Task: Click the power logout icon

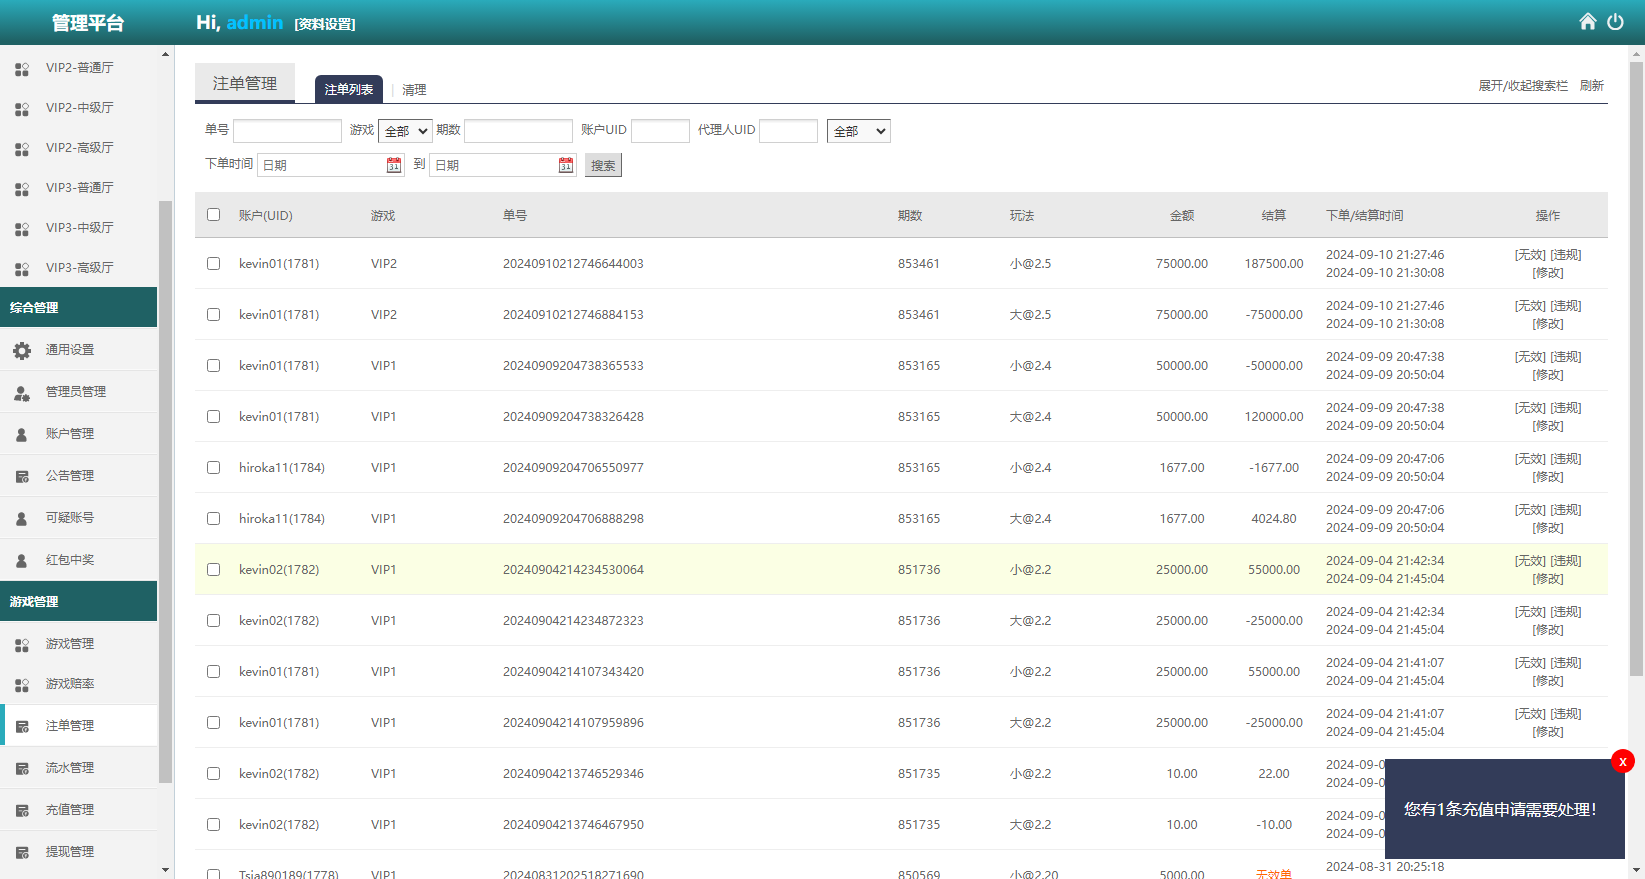Action: tap(1615, 22)
